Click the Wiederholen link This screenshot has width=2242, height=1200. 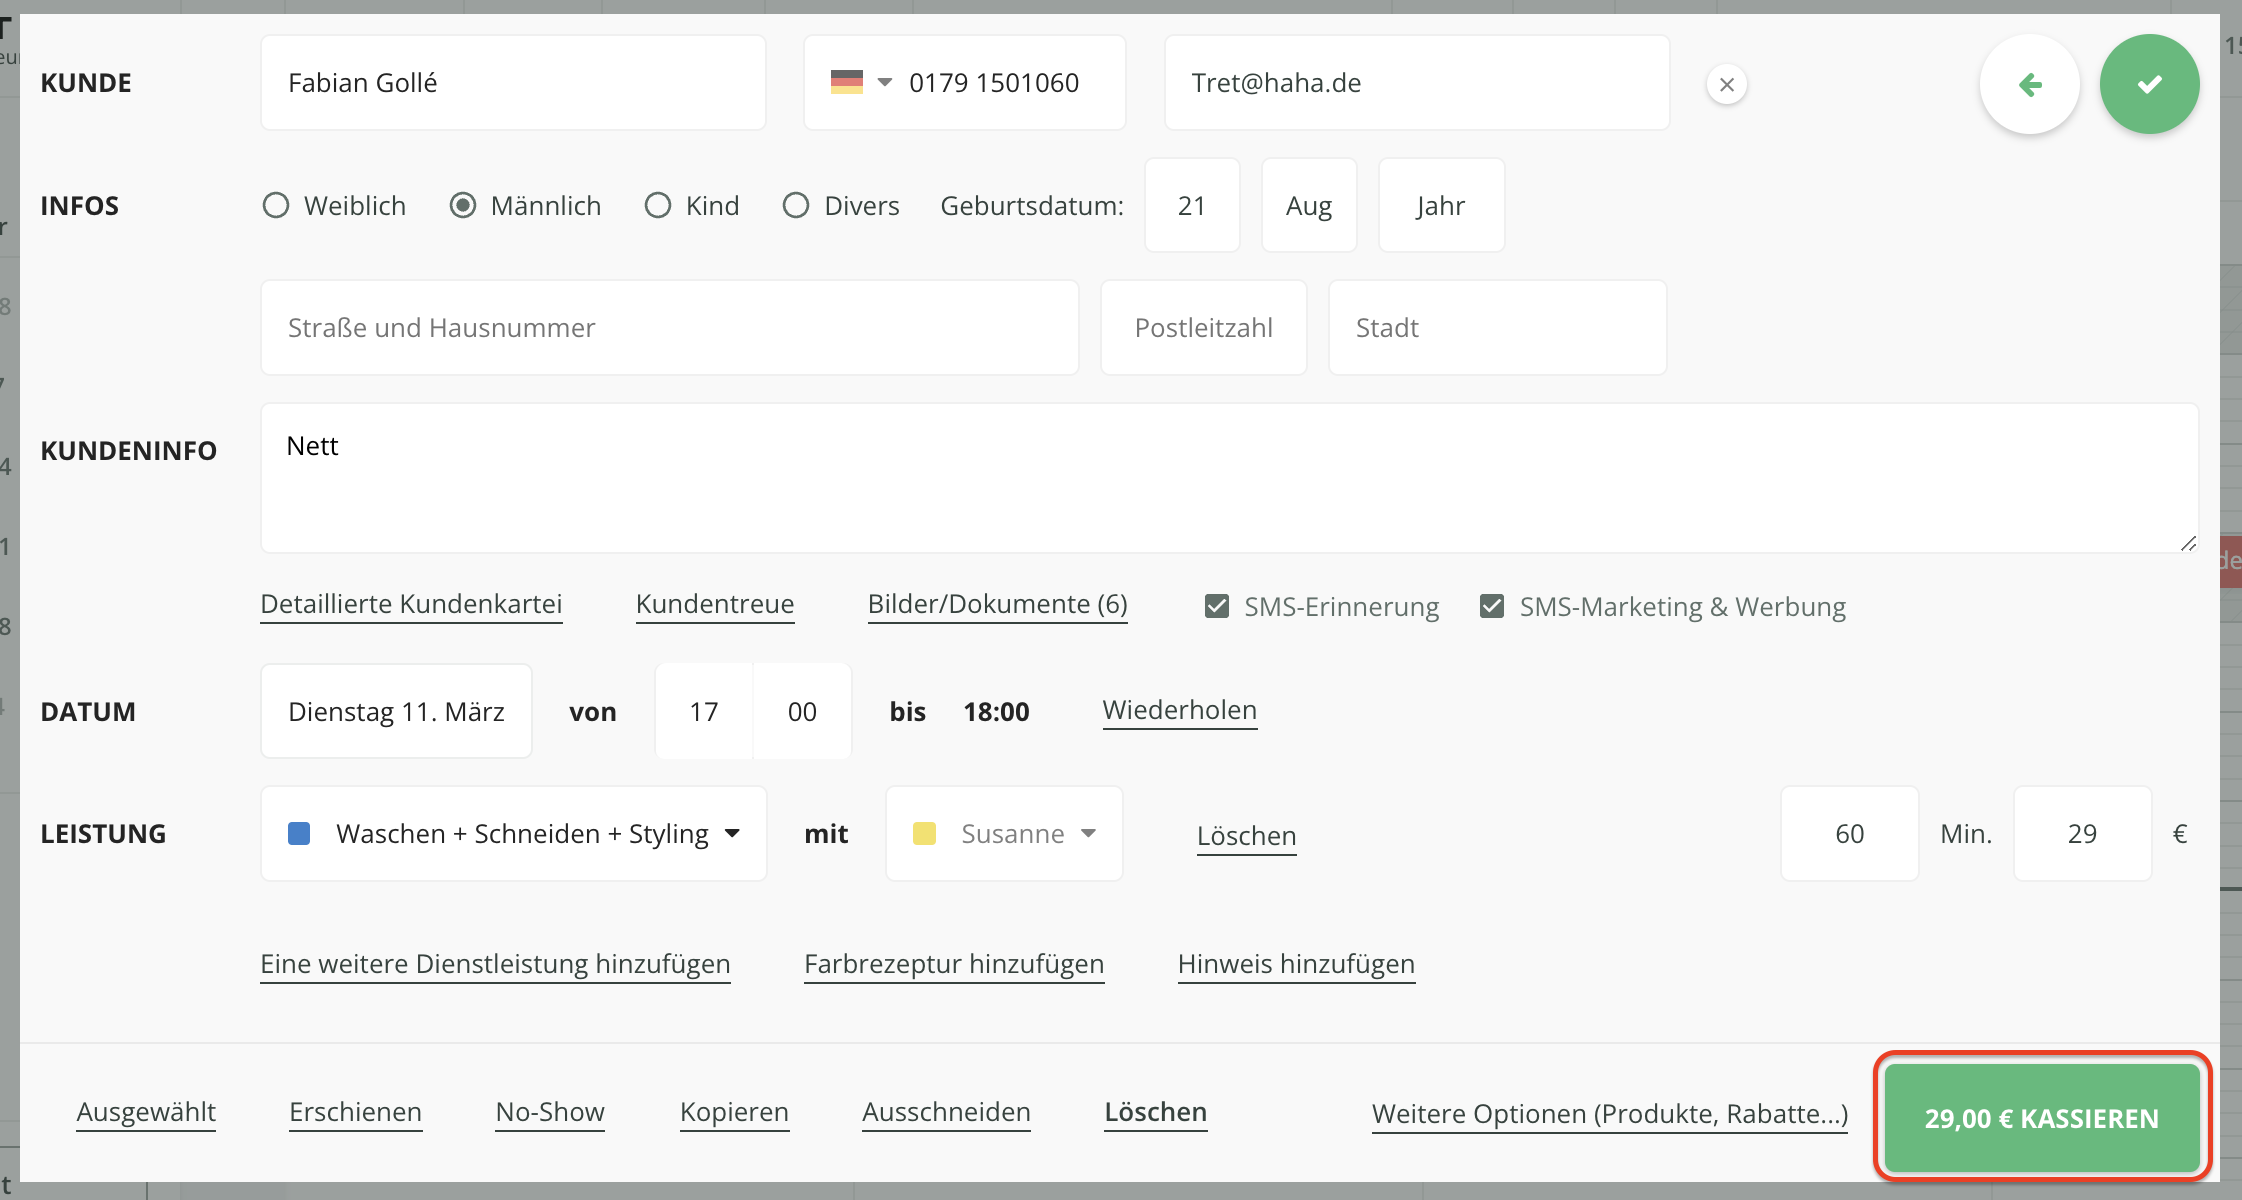(1179, 710)
